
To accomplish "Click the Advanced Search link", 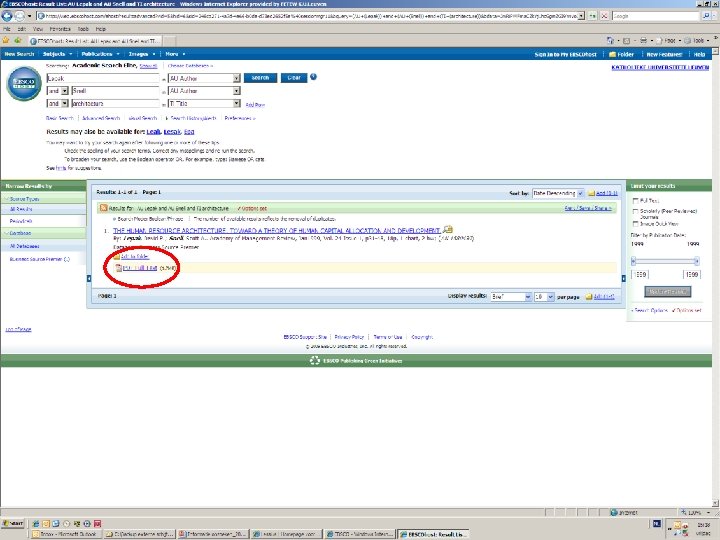I will 101,118.
